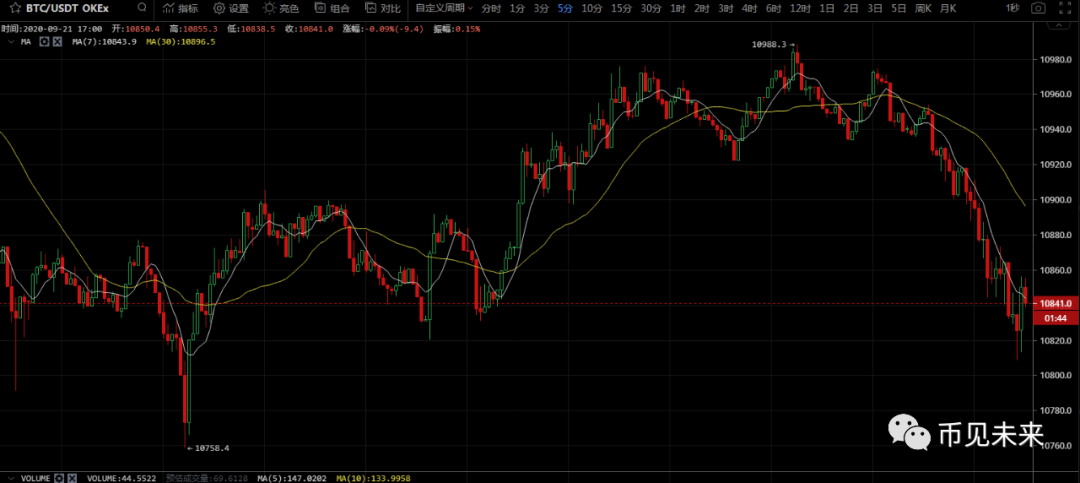1080x483 pixels.
Task: Collapse MA indicator legend chevron
Action: [x=10, y=42]
